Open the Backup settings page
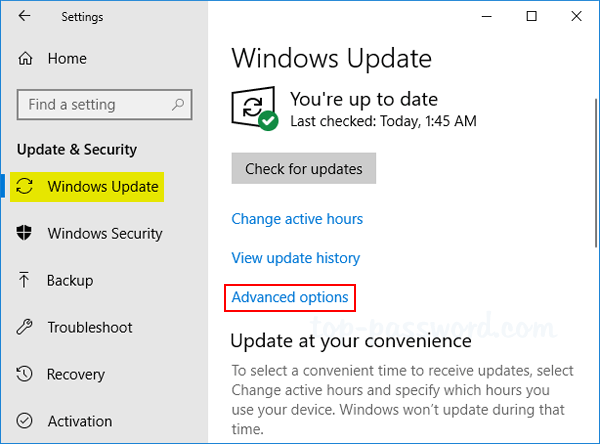600x444 pixels. point(70,281)
